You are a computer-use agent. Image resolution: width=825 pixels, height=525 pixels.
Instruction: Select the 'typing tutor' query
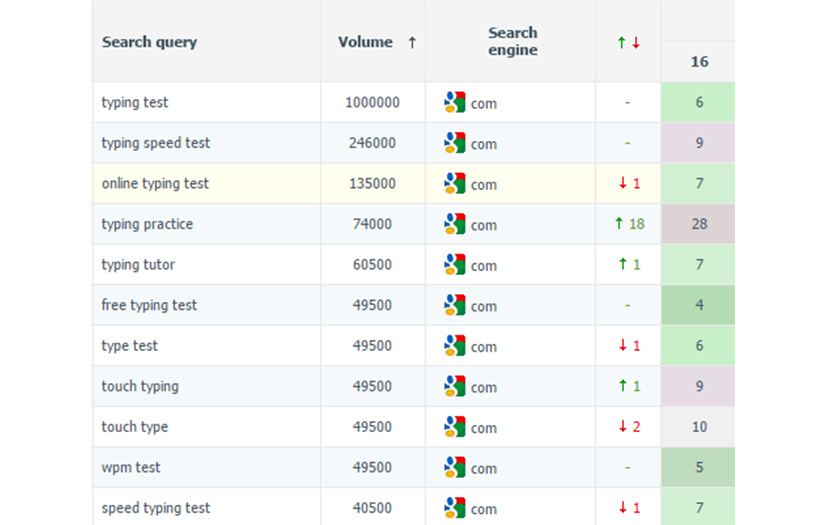click(x=138, y=264)
